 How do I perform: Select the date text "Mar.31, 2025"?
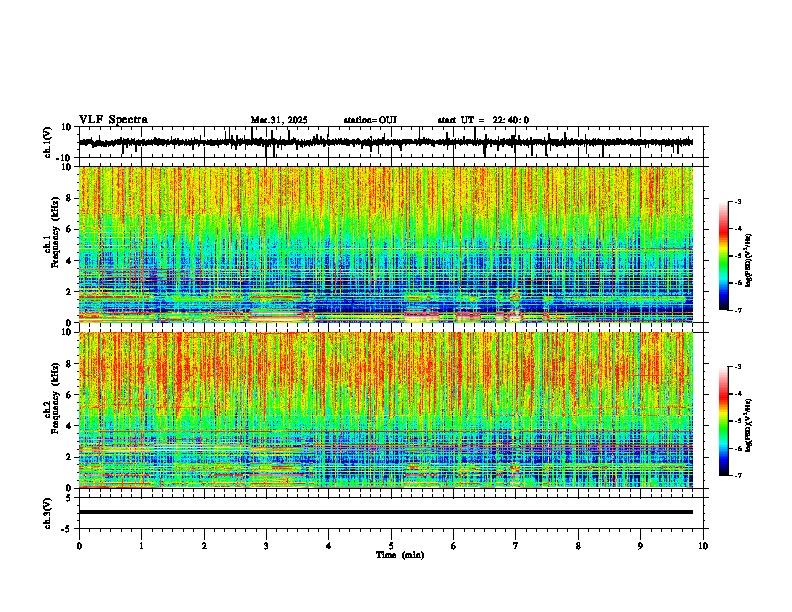point(279,120)
